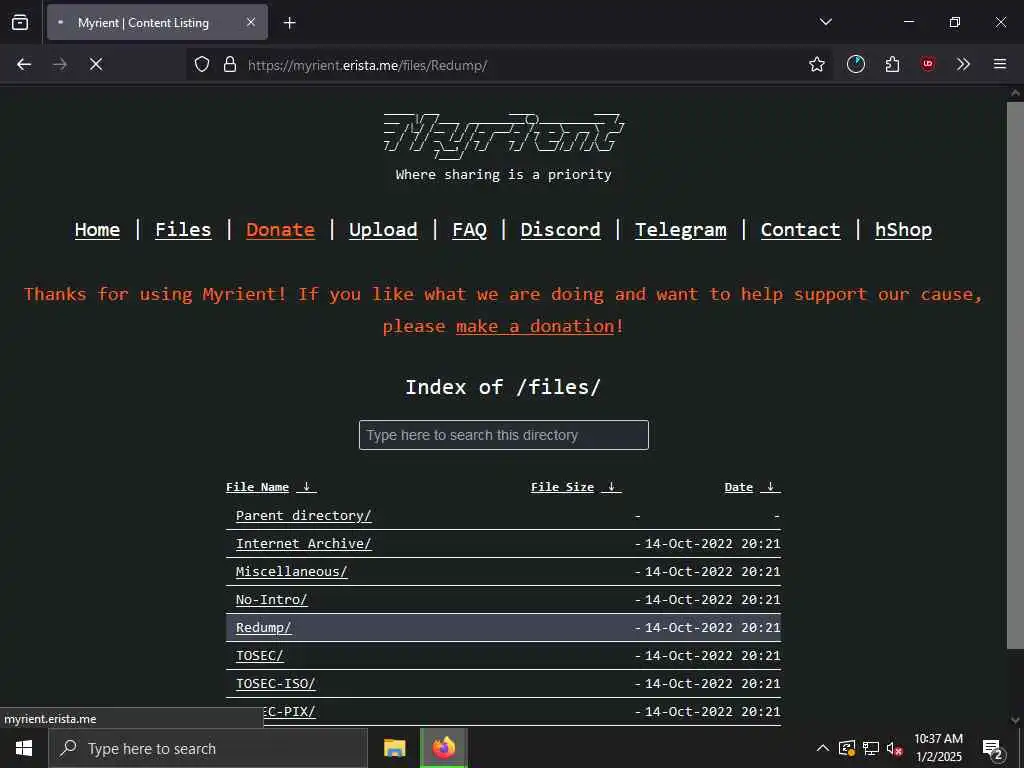Open Firefox View tabs overview icon
This screenshot has height=768, width=1024.
tap(20, 22)
